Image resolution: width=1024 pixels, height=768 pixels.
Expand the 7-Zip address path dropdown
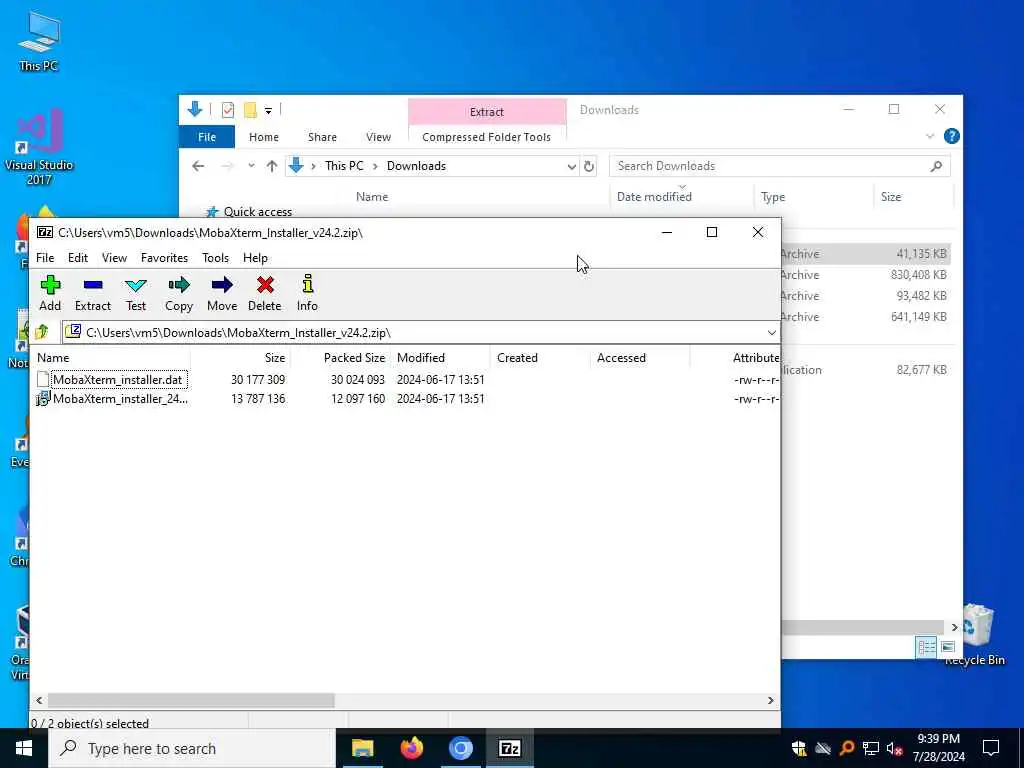pyautogui.click(x=771, y=332)
